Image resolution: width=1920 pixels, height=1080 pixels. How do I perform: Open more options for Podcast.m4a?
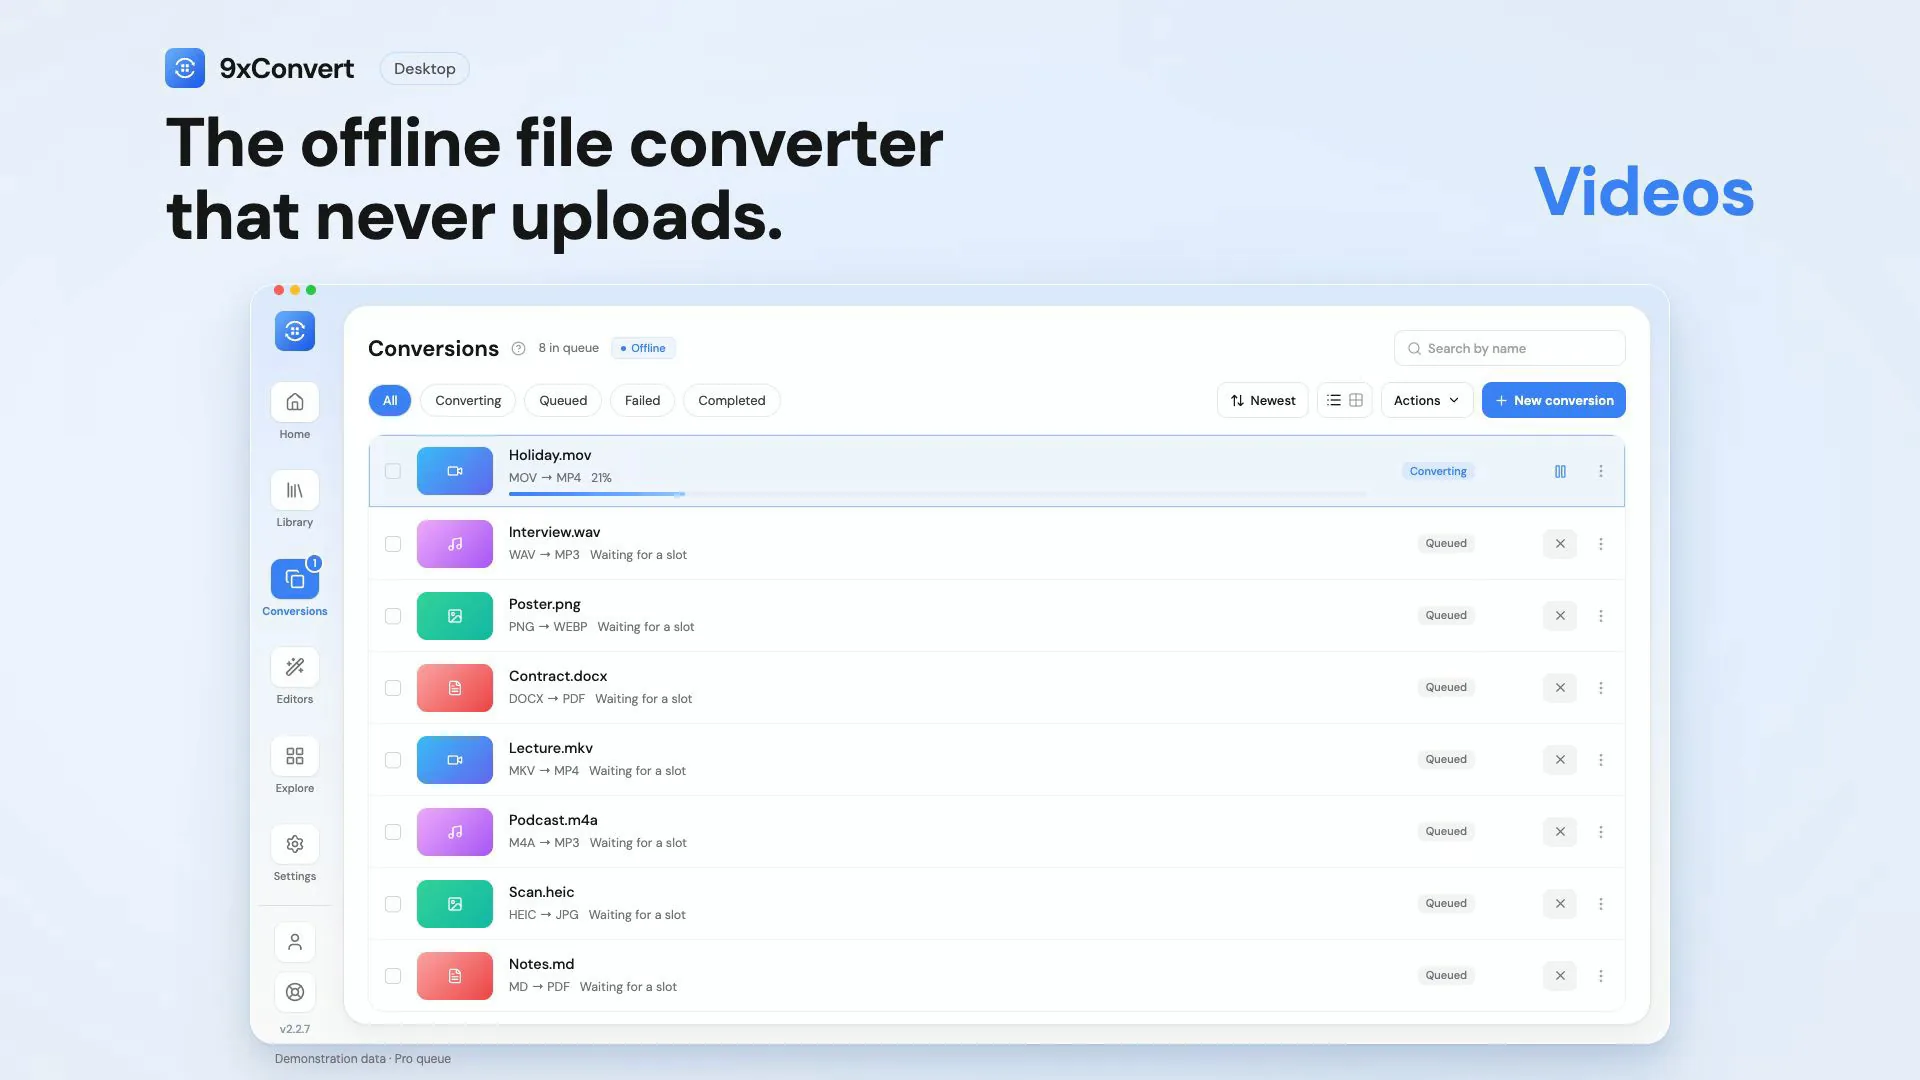(1601, 832)
